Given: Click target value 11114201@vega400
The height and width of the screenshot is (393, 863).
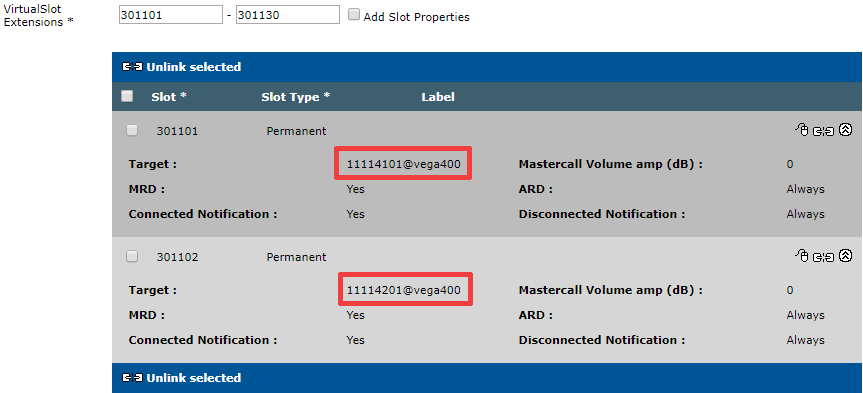Looking at the screenshot, I should point(403,290).
